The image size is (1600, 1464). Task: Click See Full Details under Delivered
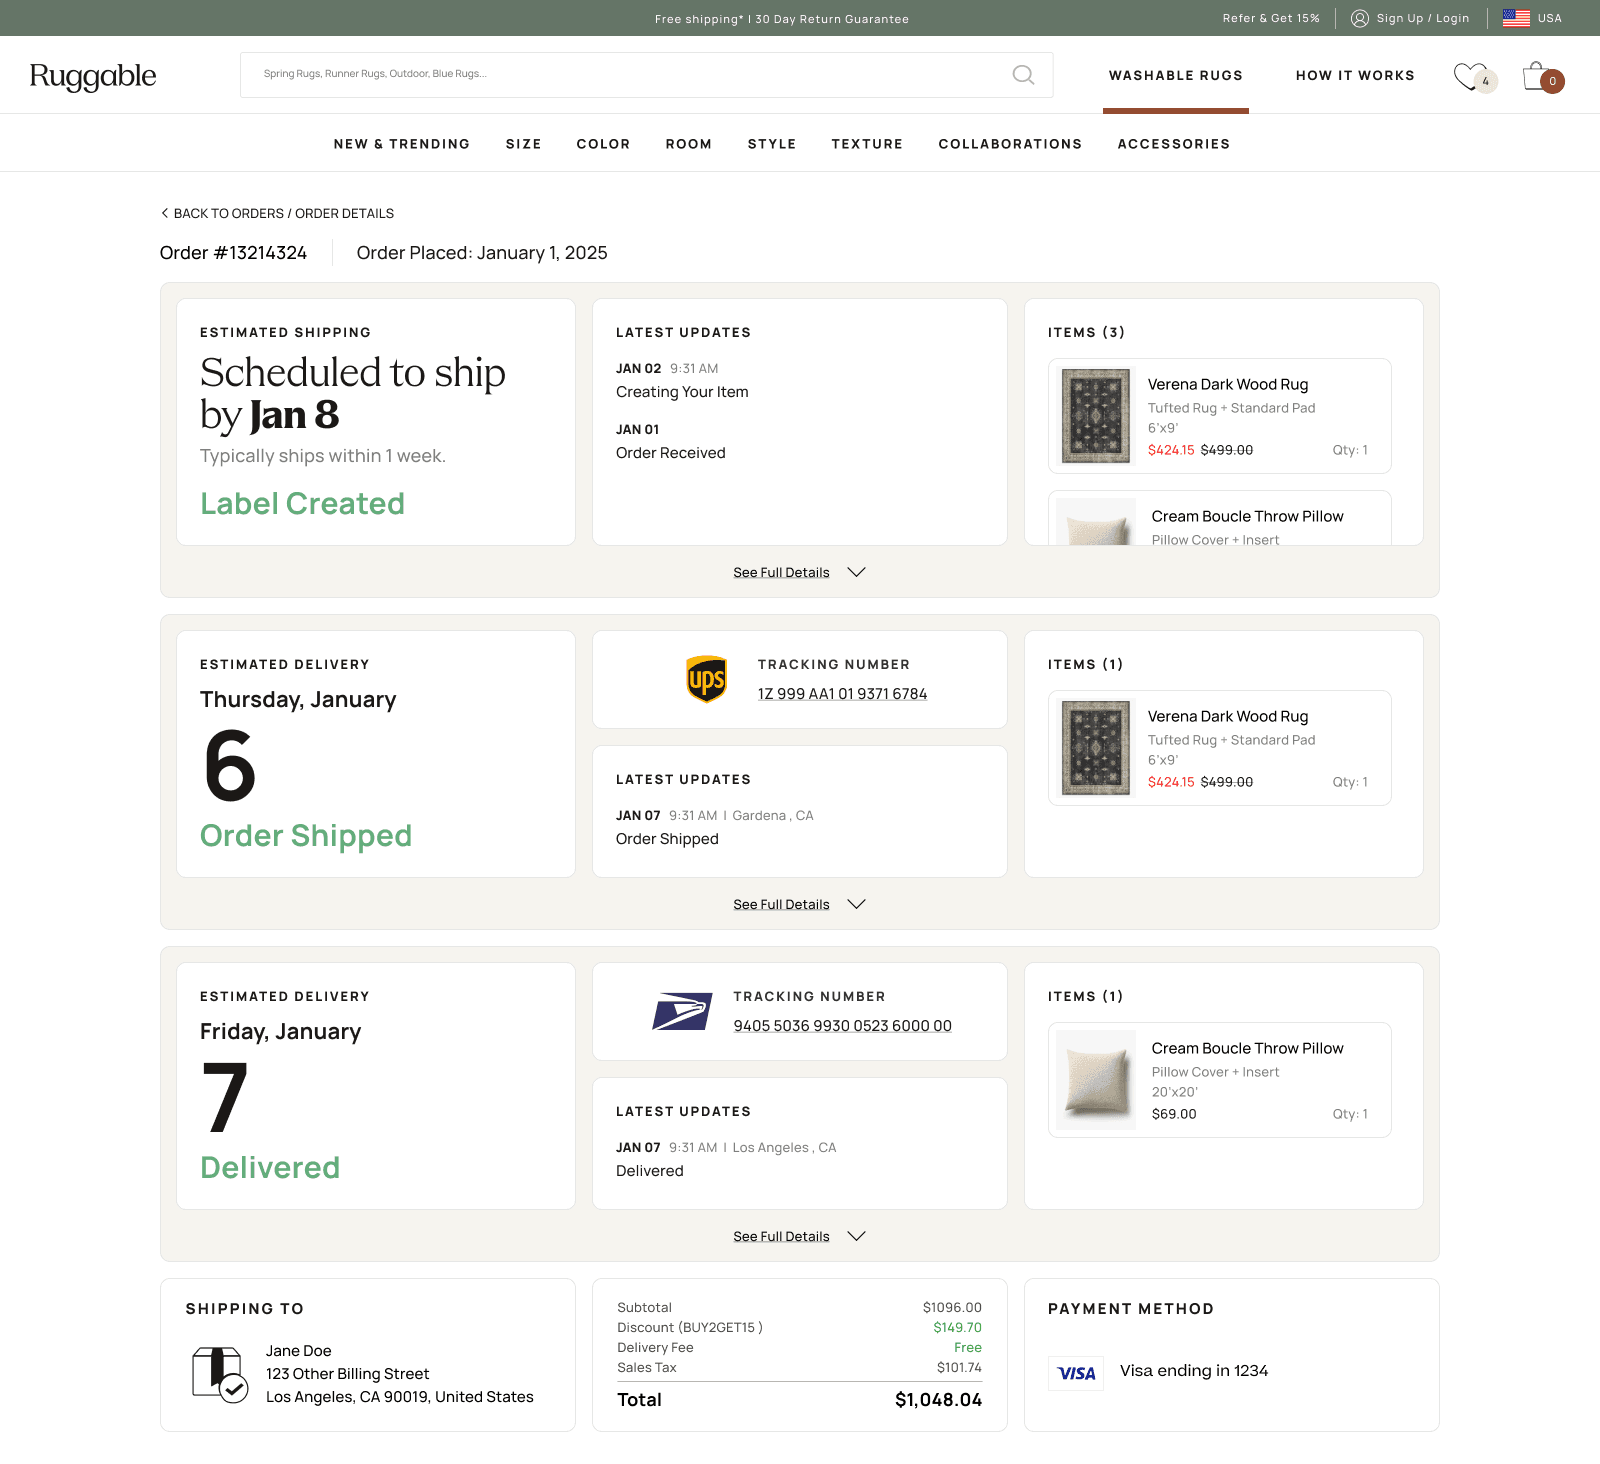[781, 1236]
